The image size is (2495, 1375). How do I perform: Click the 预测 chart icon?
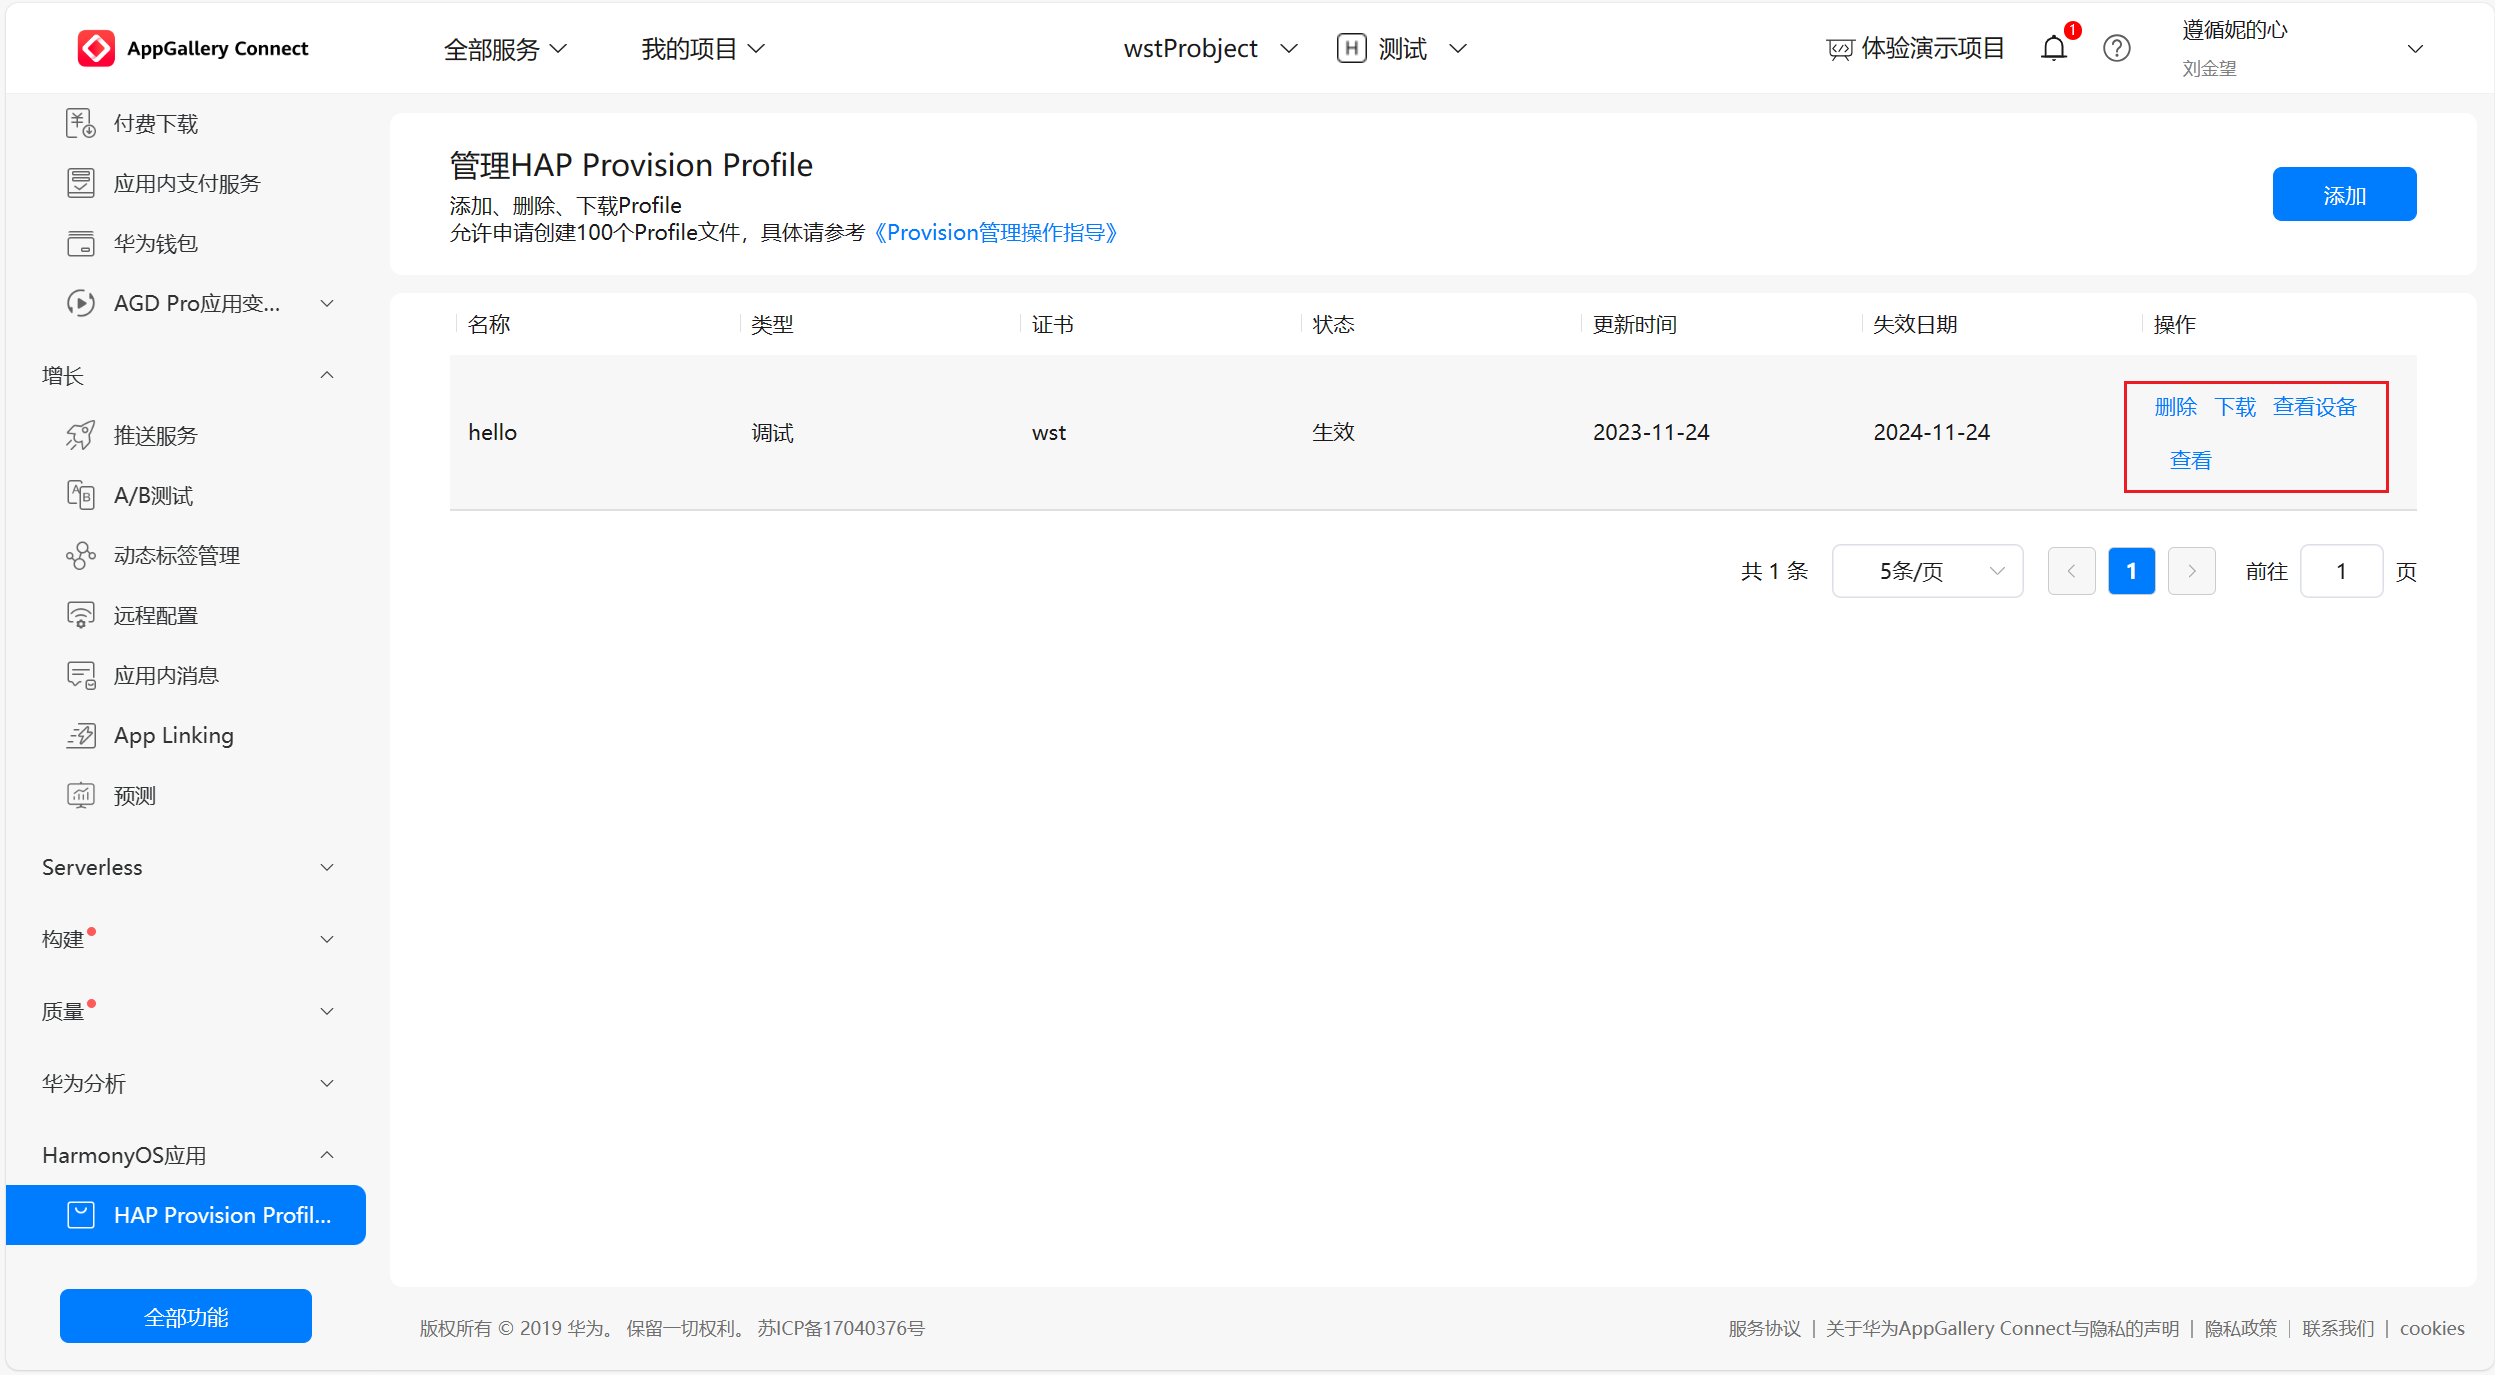[81, 795]
